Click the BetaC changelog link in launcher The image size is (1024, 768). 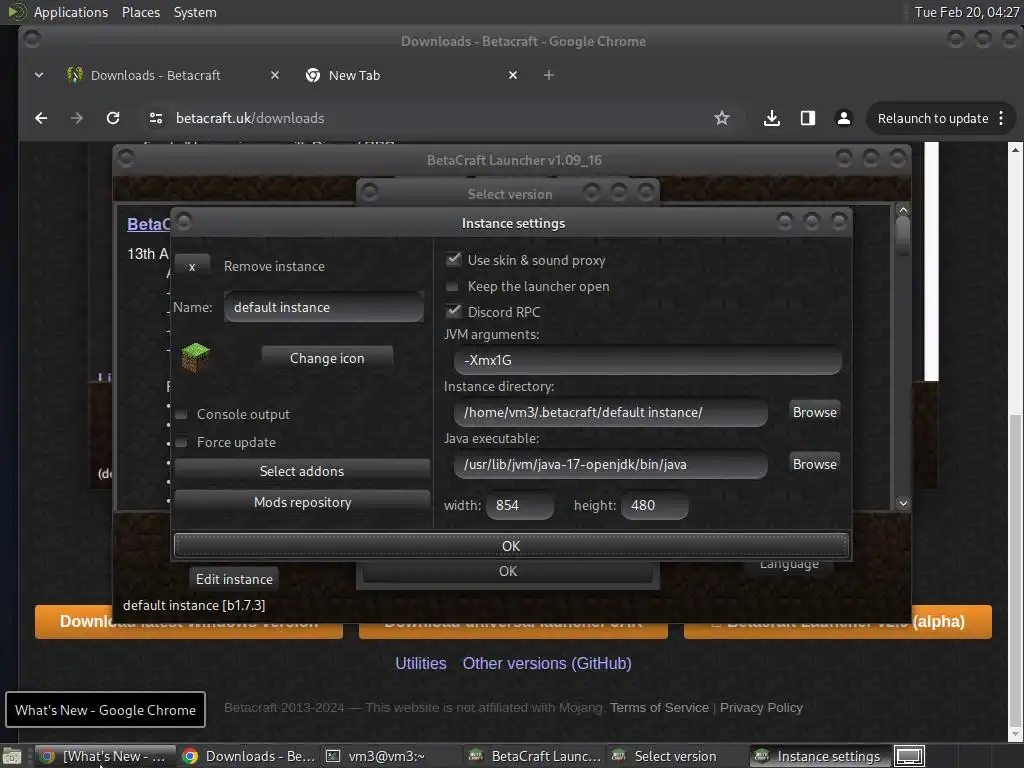pos(148,224)
